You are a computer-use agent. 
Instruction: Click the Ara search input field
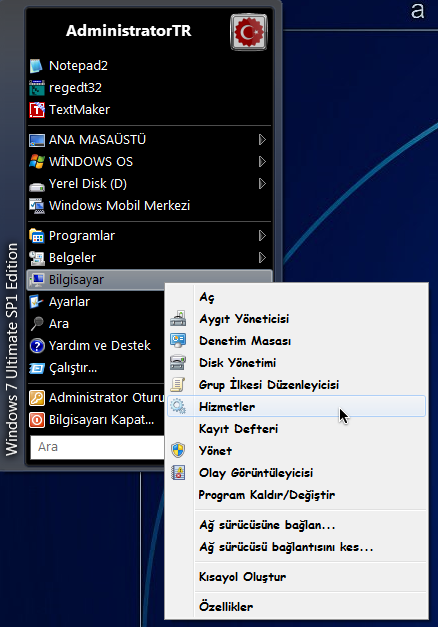pos(98,447)
